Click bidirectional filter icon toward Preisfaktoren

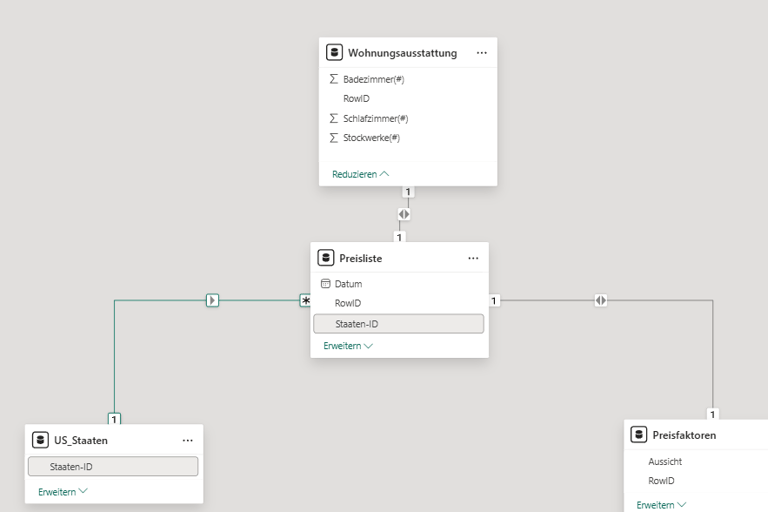tap(600, 300)
